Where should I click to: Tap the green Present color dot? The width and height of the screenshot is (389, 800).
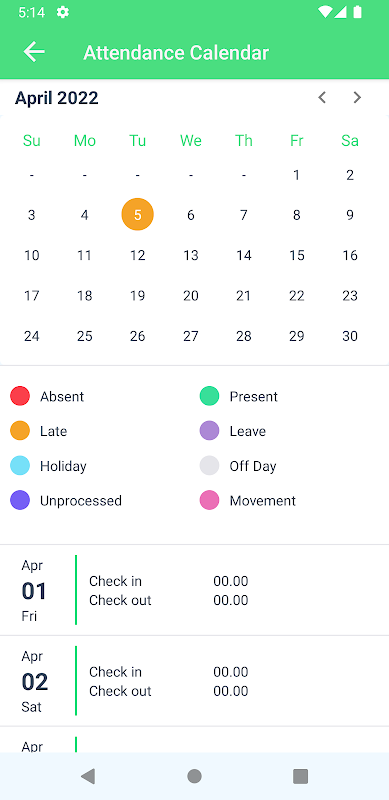(209, 396)
